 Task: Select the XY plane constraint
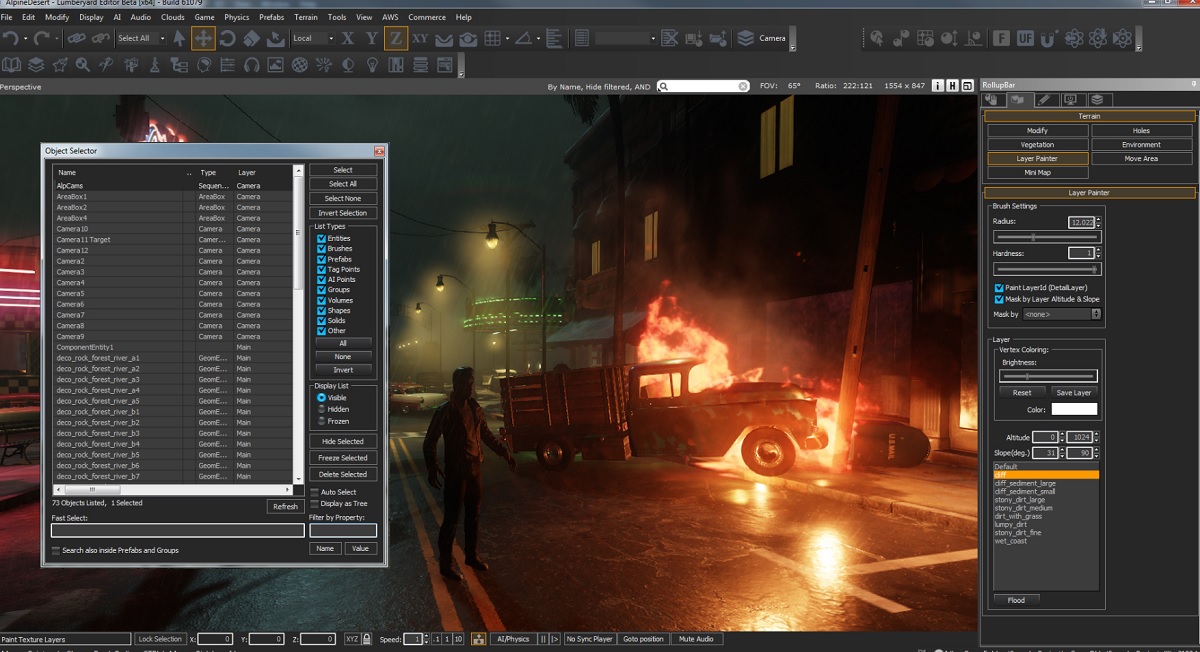420,38
